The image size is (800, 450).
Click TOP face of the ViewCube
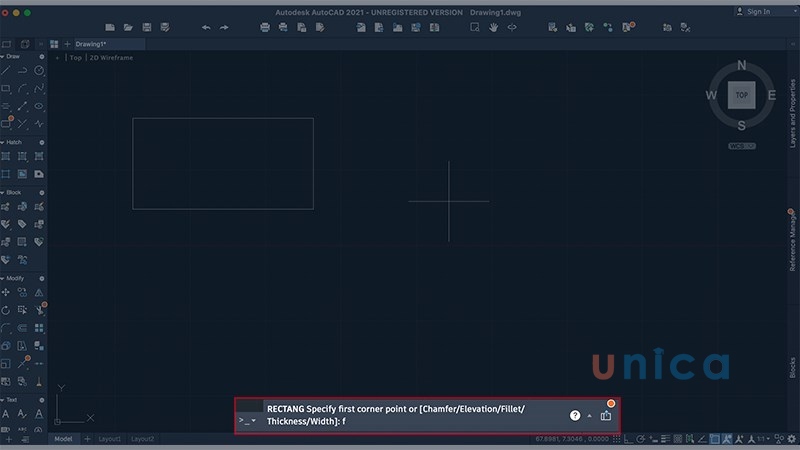coord(742,95)
